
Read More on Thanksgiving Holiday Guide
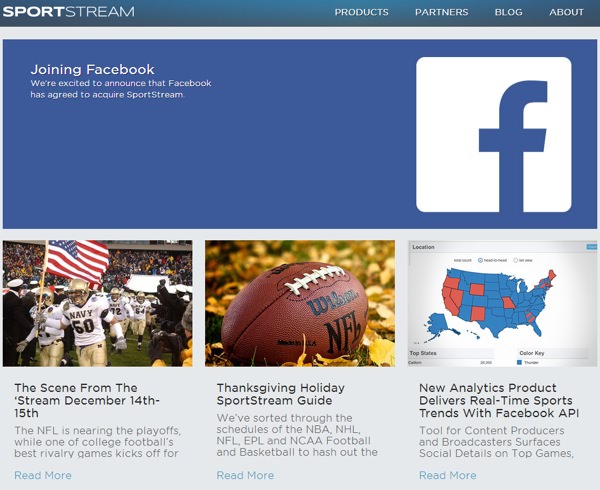coord(245,475)
